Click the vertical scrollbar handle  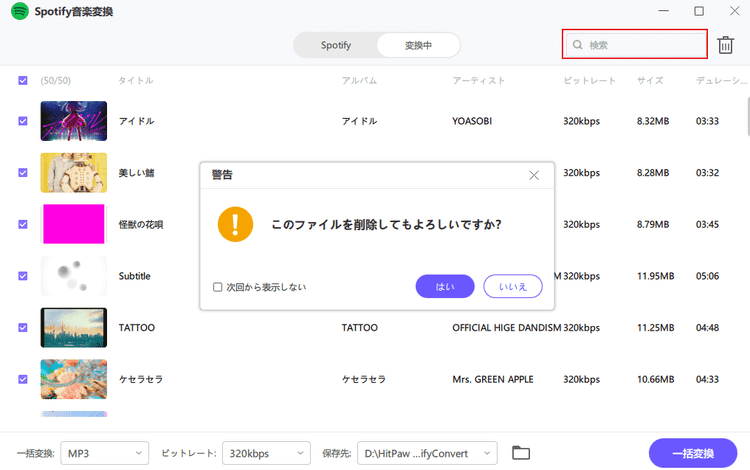click(748, 116)
